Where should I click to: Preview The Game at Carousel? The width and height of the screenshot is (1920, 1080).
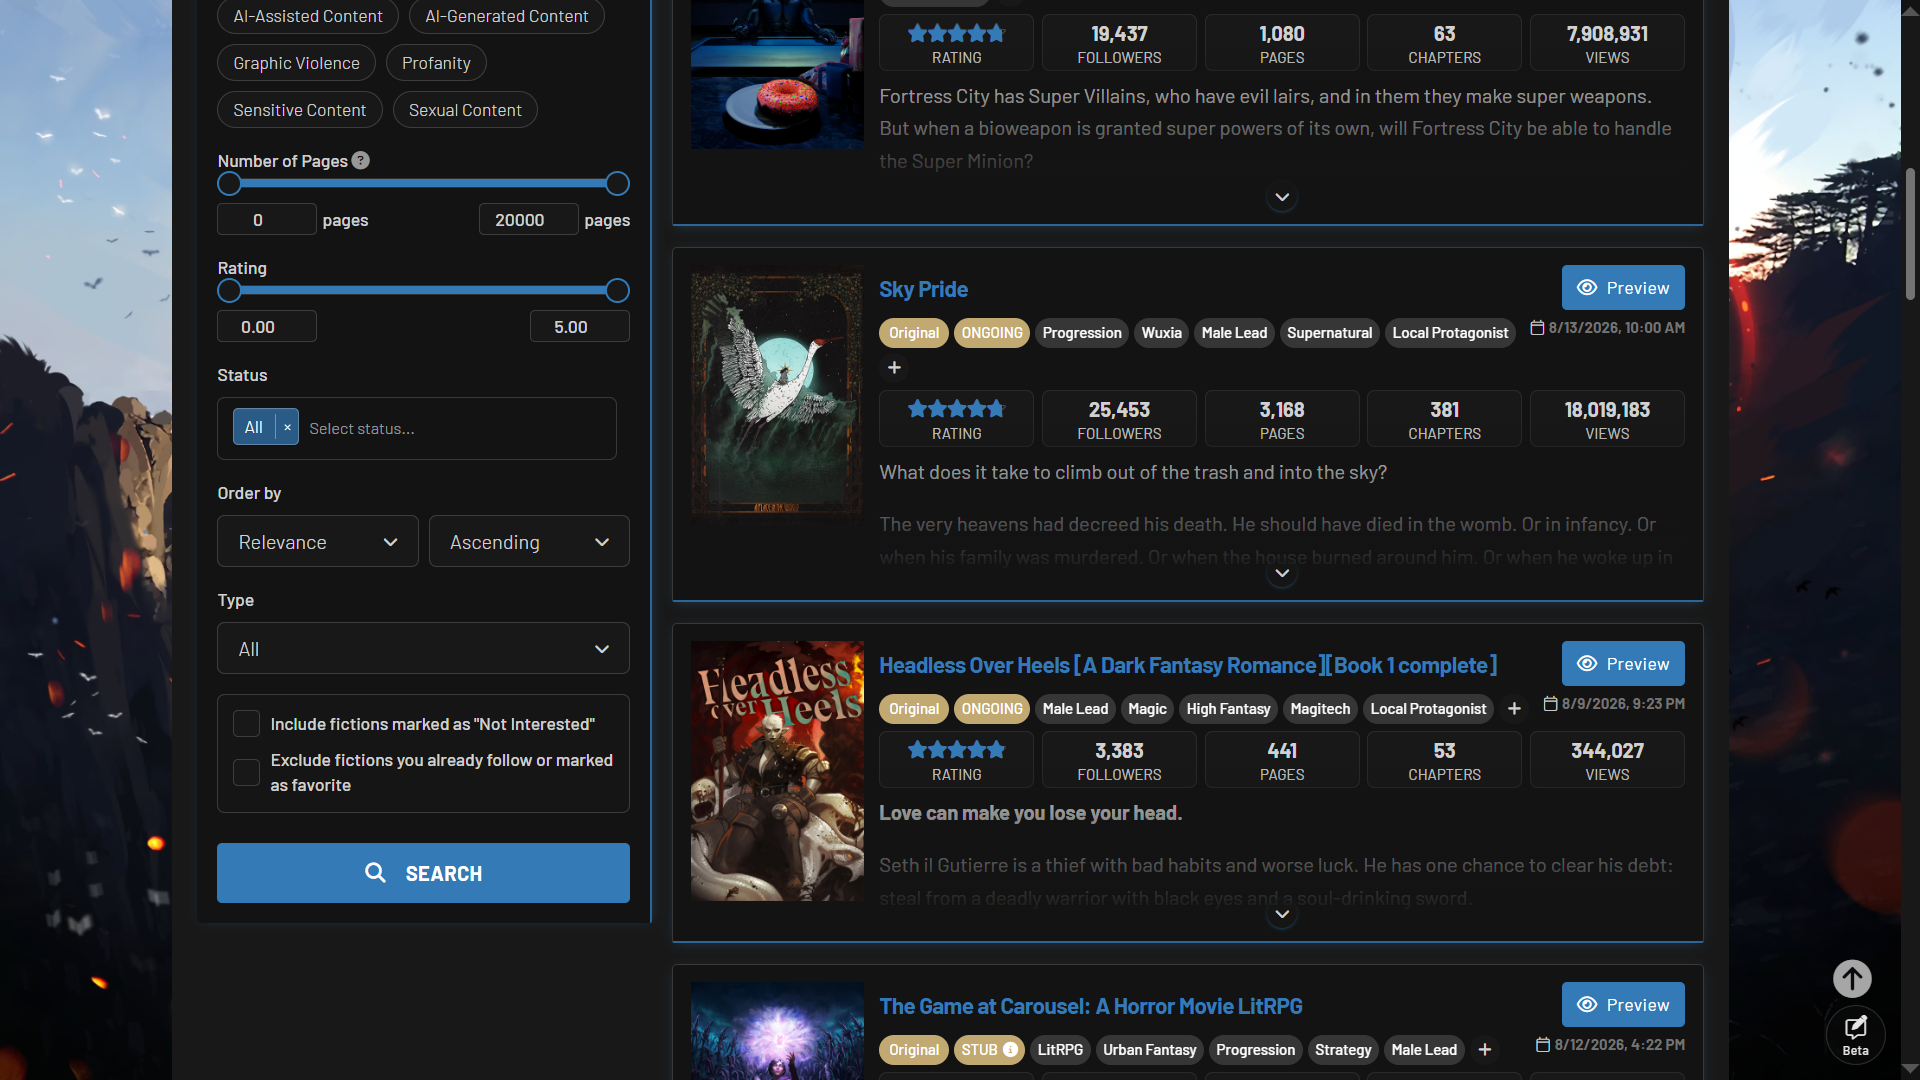point(1623,1005)
